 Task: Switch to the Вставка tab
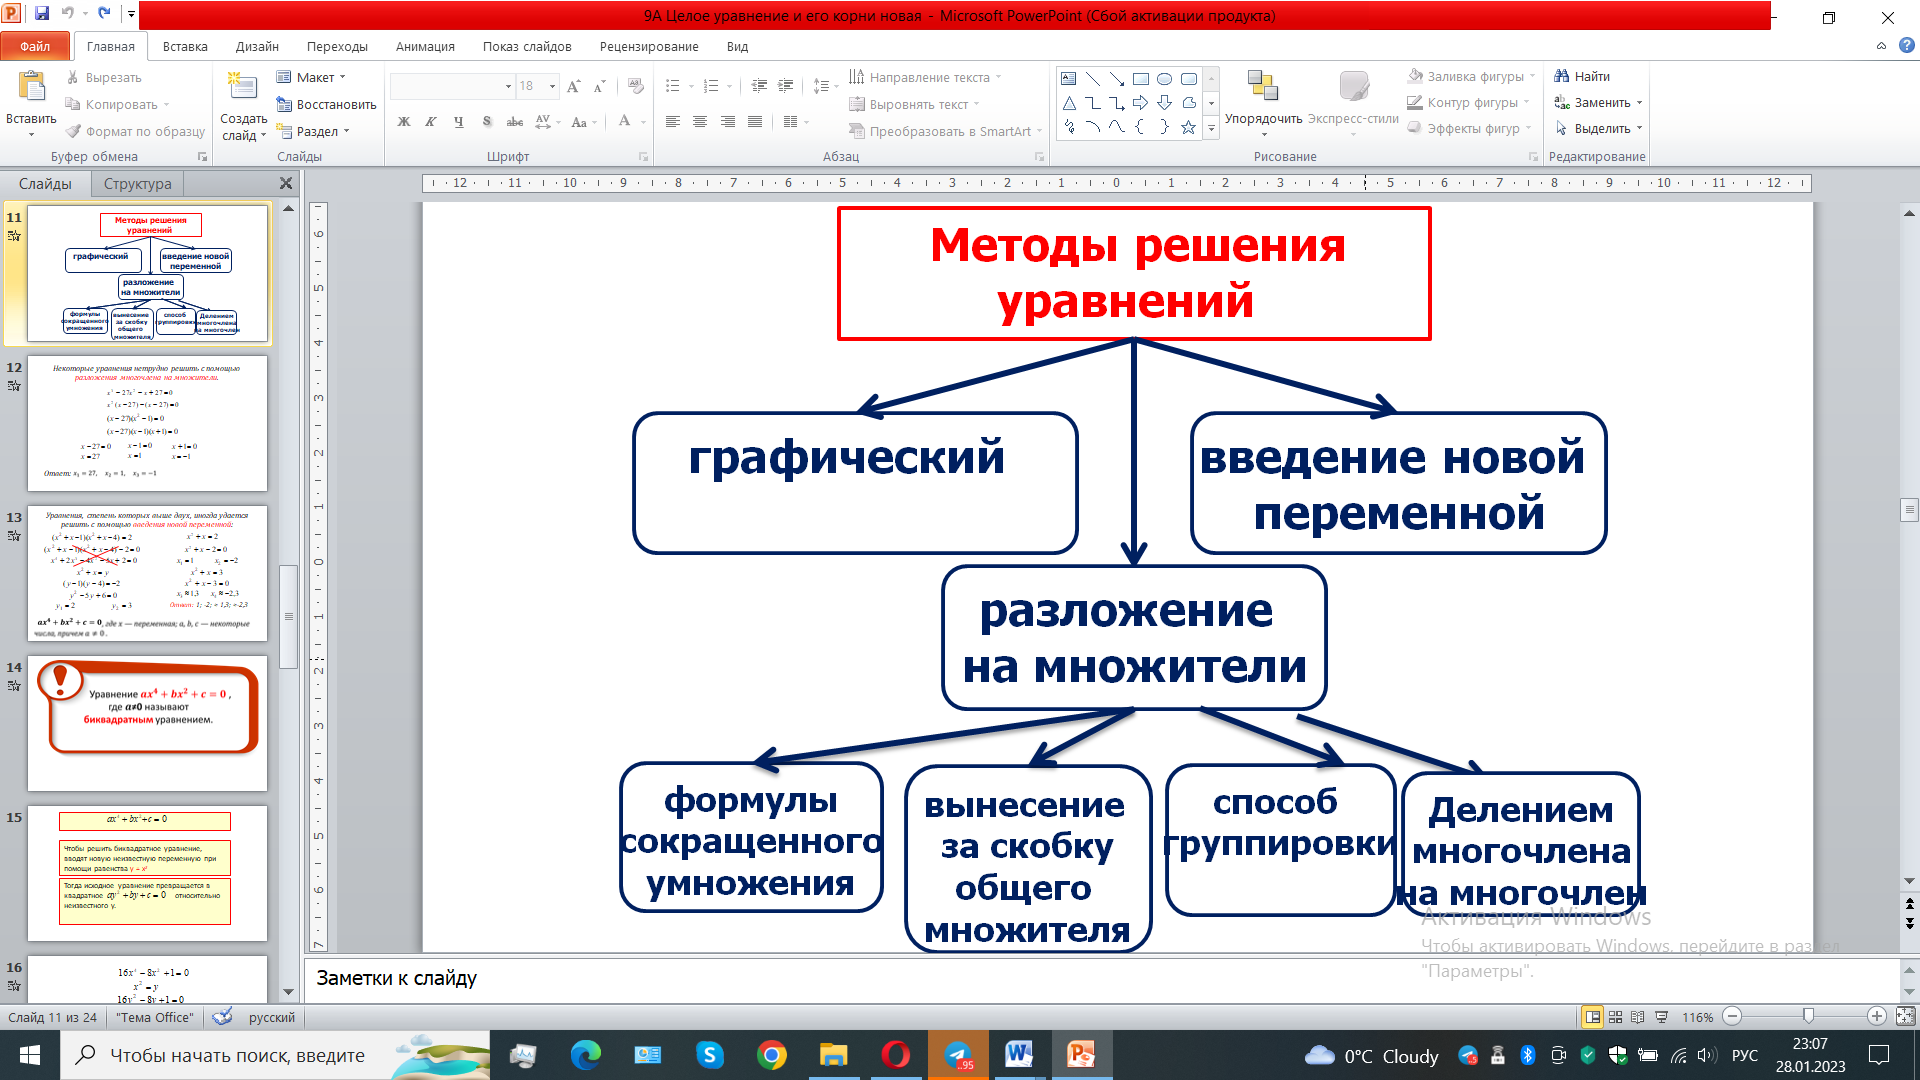click(185, 46)
